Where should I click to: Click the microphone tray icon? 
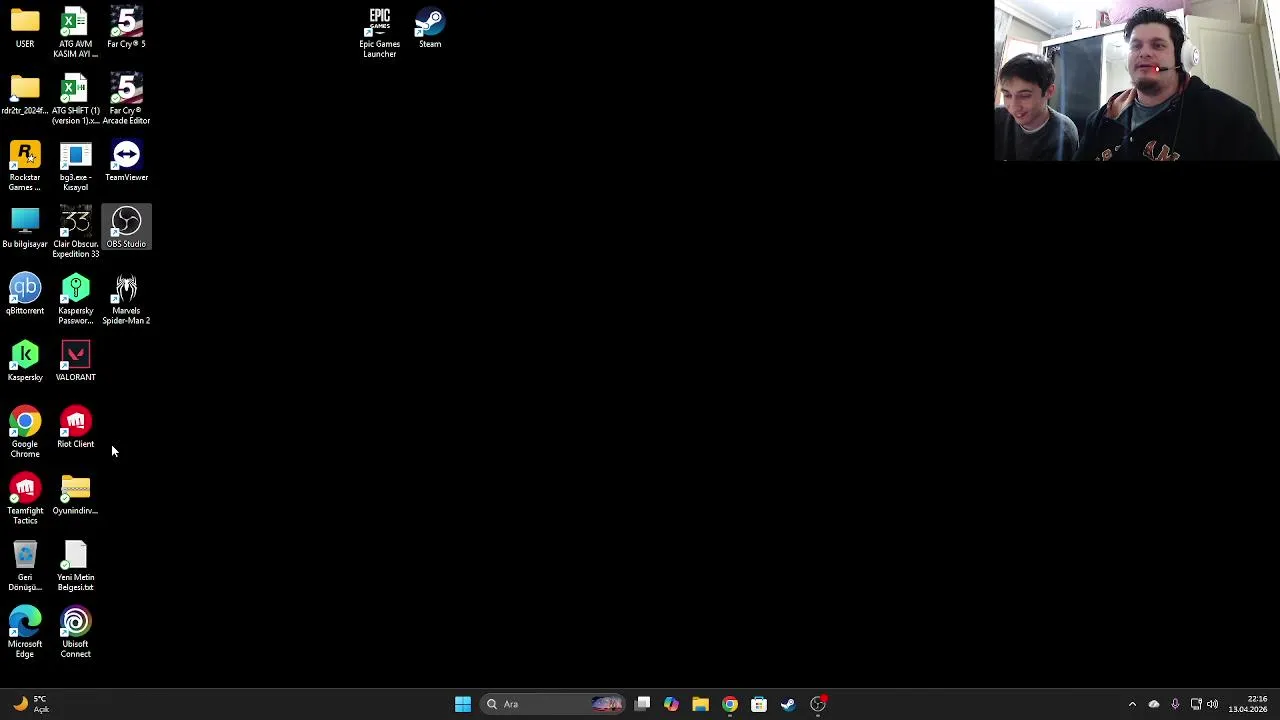(1175, 704)
